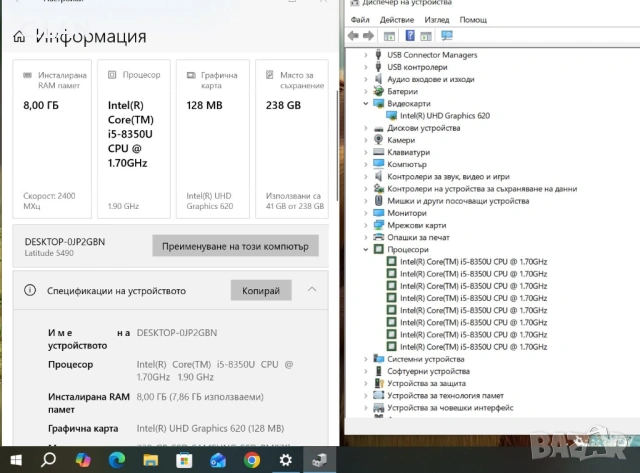Select Опашки за печат tree item
Viewport: 640px width, 473px height.
(418, 237)
